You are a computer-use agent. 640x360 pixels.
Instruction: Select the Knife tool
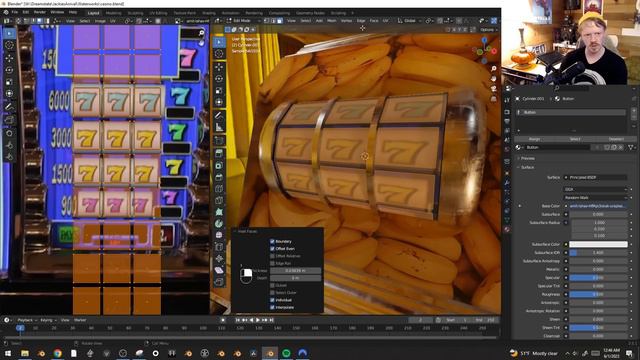coord(219,200)
